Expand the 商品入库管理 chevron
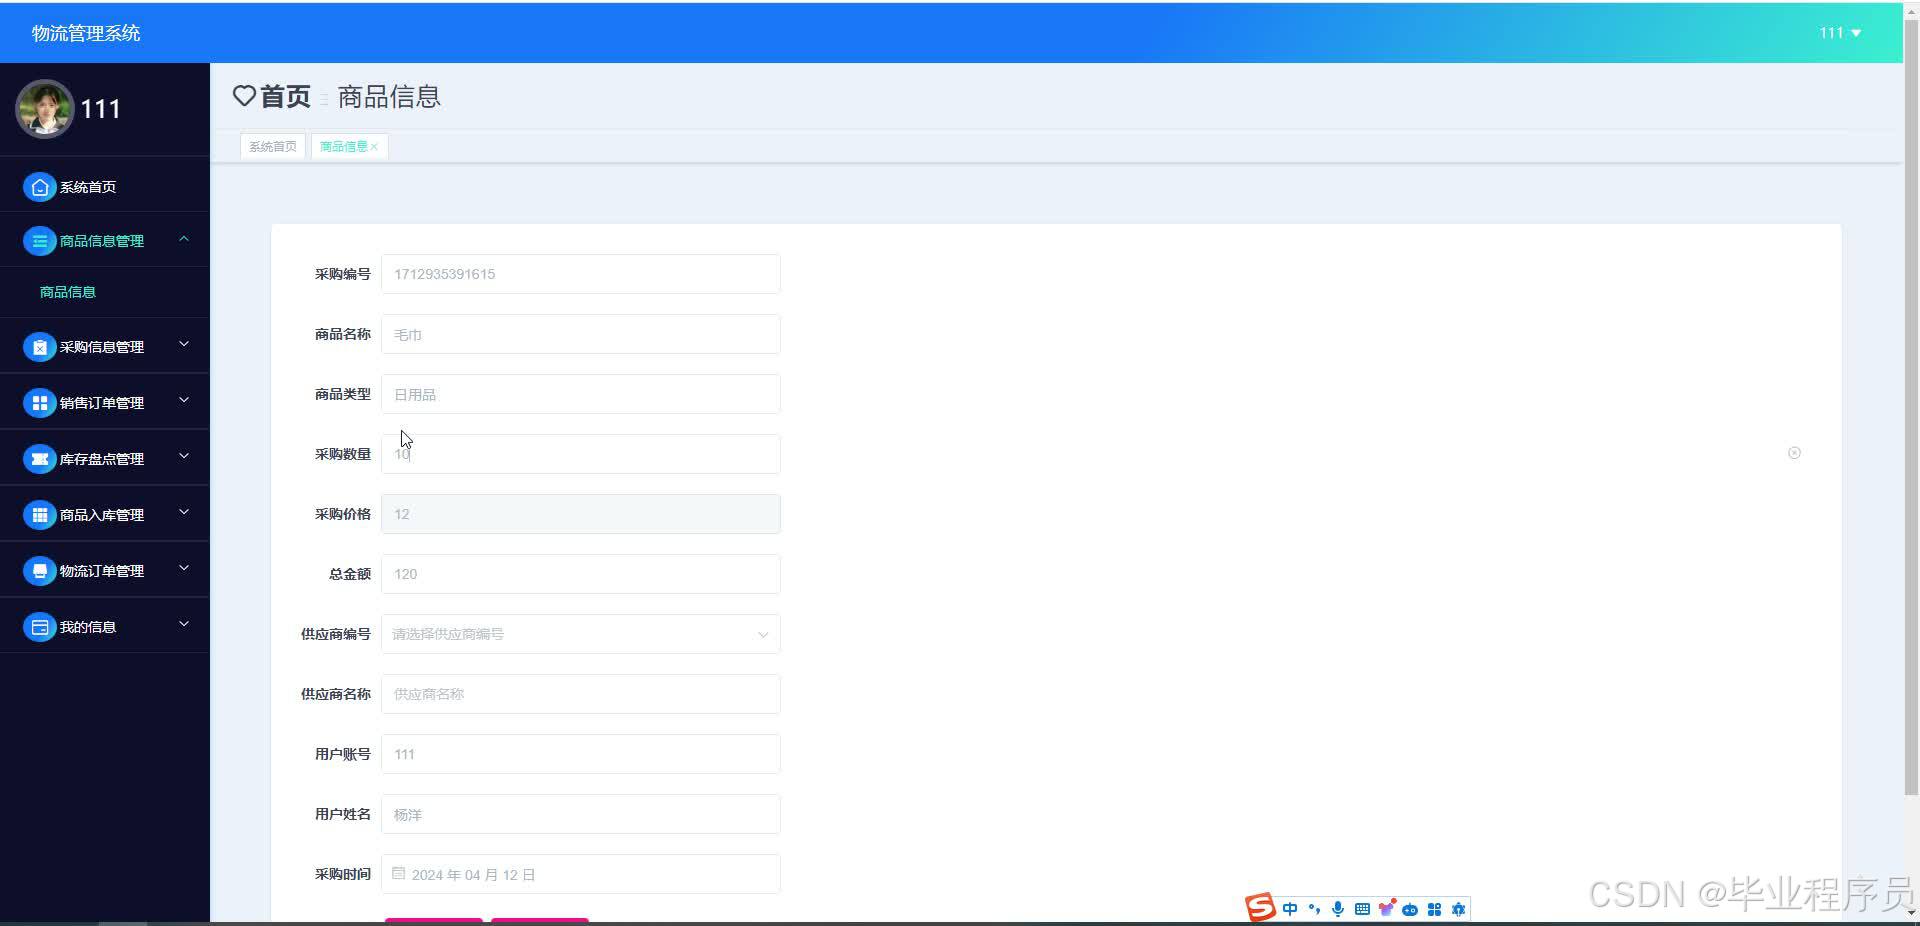 pyautogui.click(x=184, y=513)
